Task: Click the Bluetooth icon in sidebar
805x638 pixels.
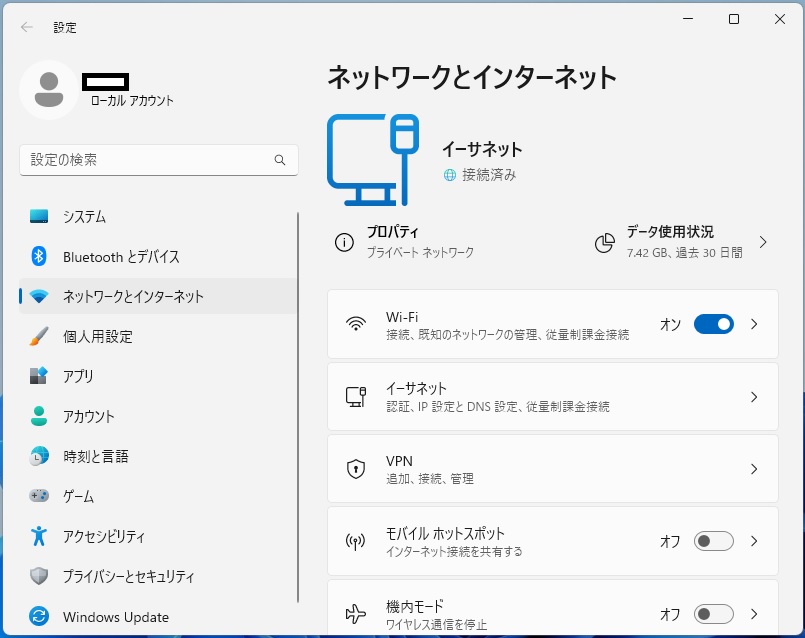Action: pos(39,256)
